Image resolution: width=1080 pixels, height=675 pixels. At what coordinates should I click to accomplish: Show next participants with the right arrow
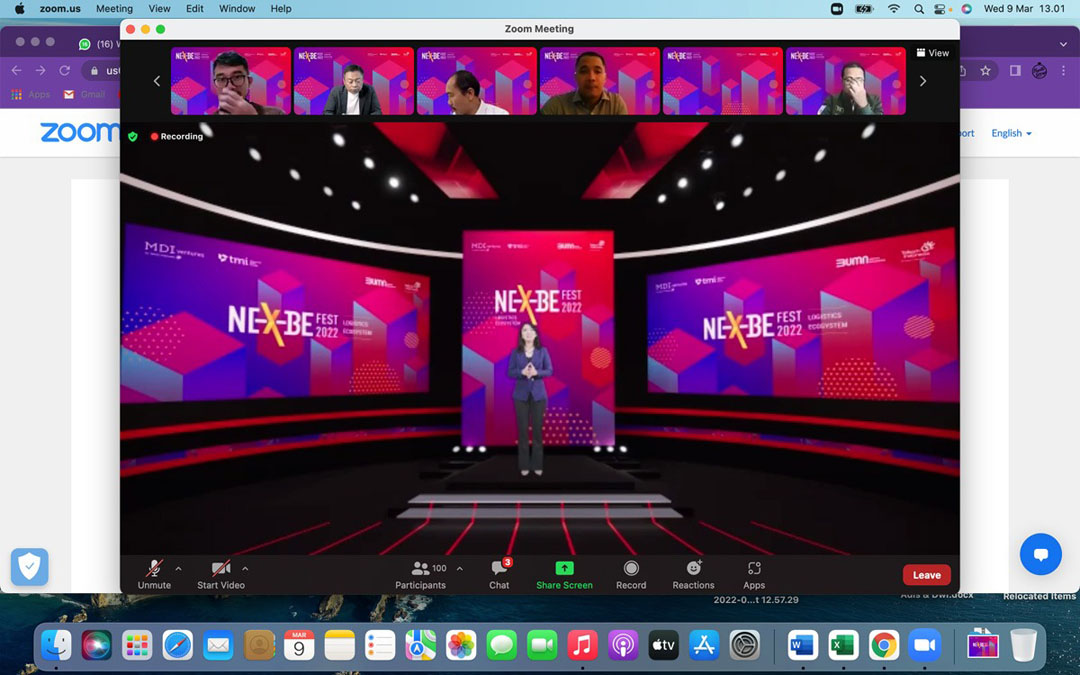[923, 81]
